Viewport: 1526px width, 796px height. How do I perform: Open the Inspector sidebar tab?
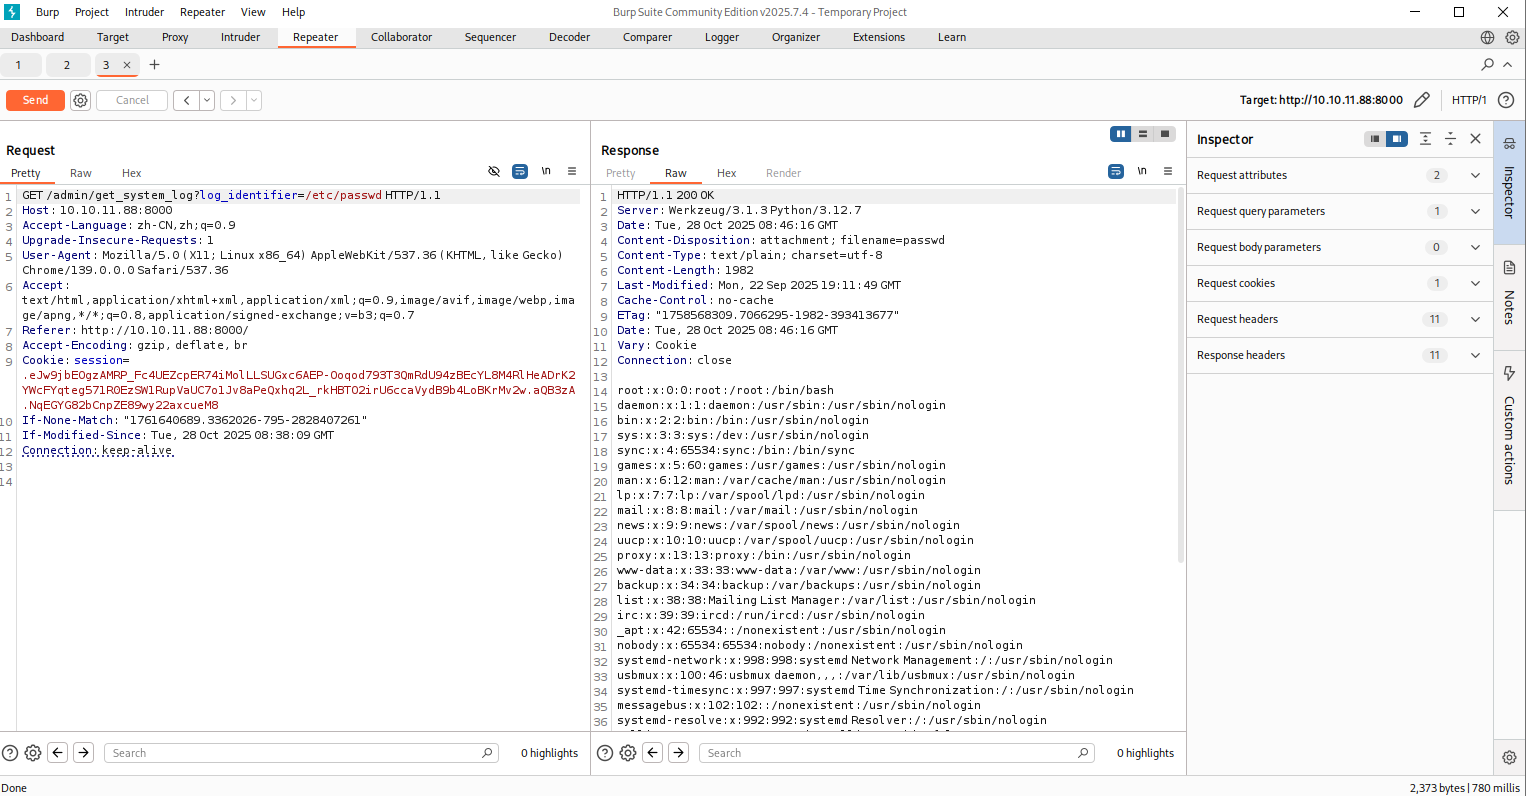[1509, 182]
